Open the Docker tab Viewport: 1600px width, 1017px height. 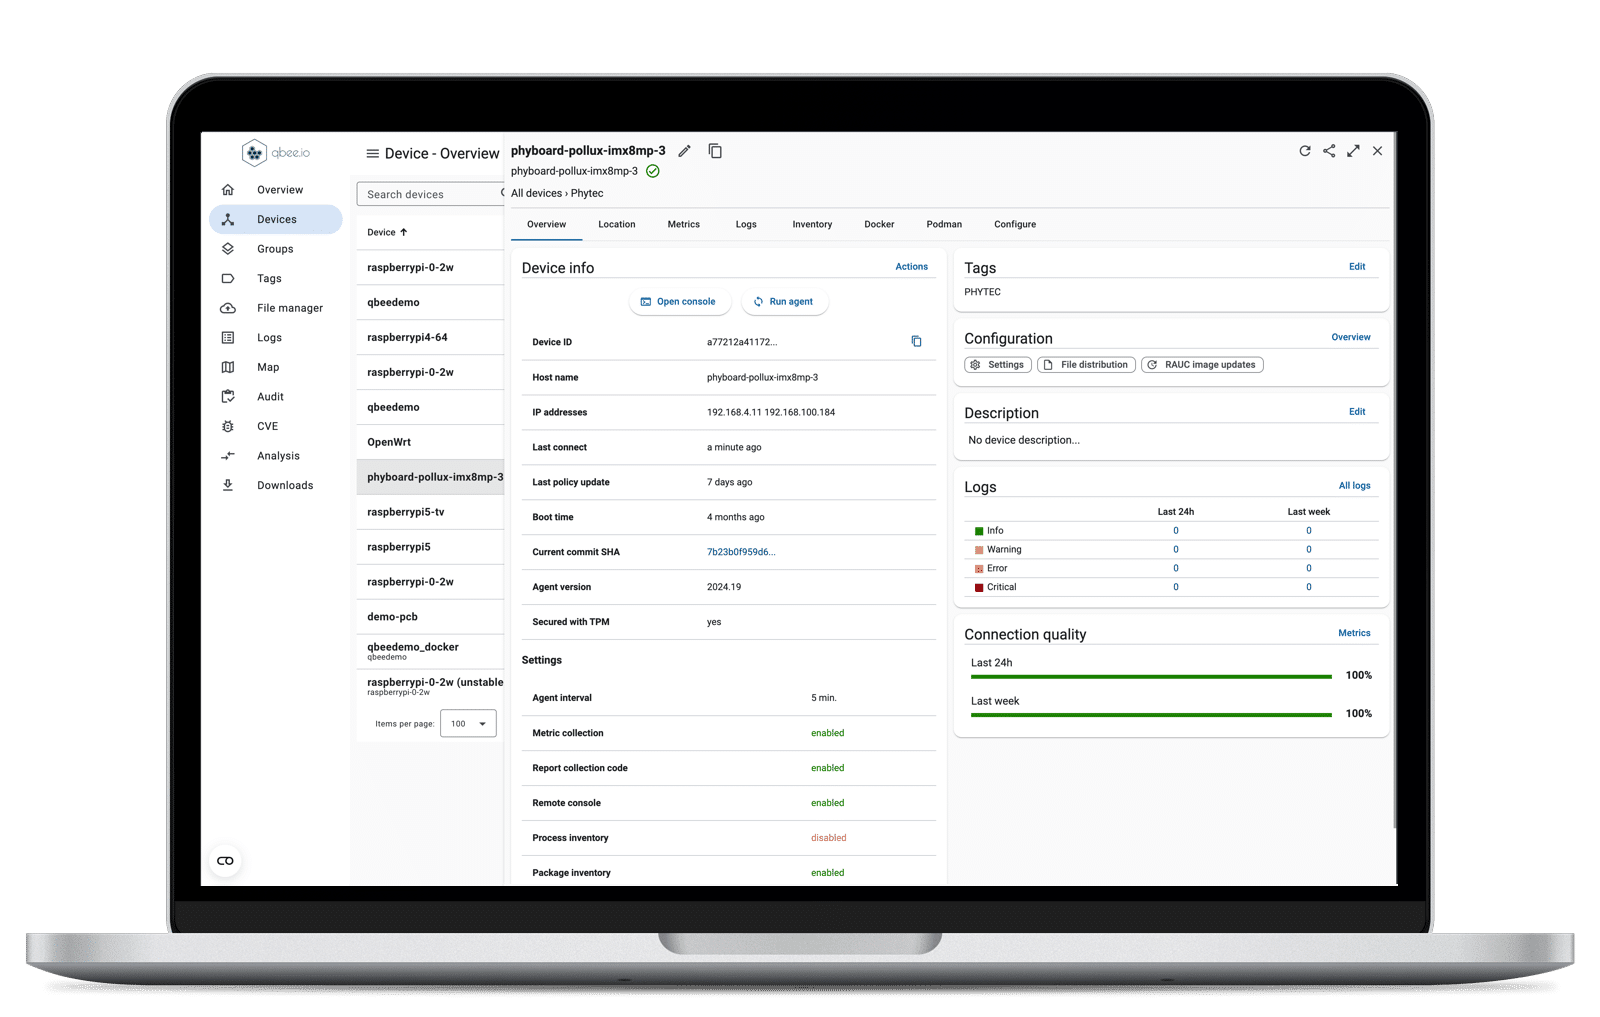click(x=879, y=225)
